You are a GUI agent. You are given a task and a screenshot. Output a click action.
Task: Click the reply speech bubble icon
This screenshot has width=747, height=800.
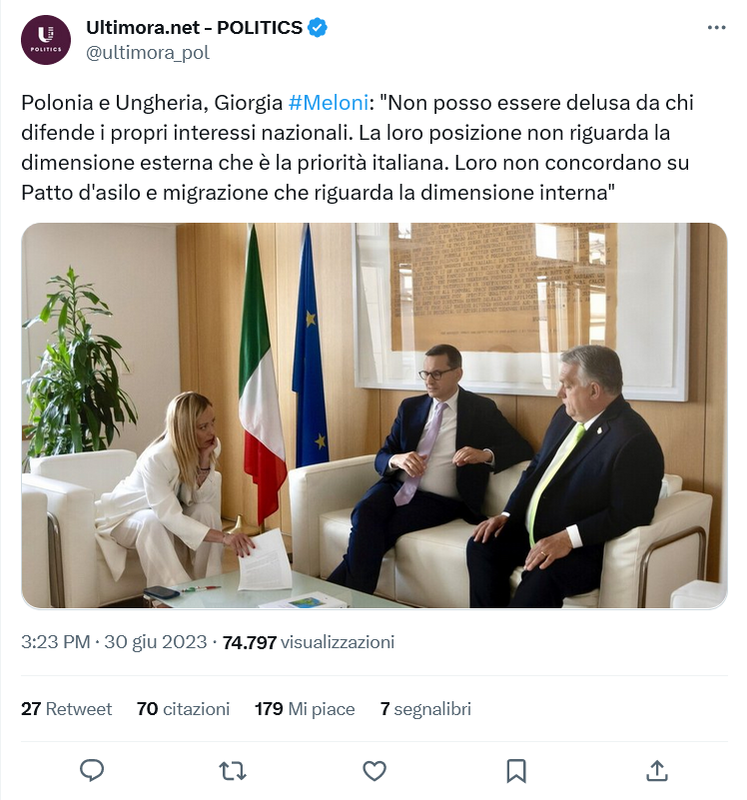coord(92,770)
